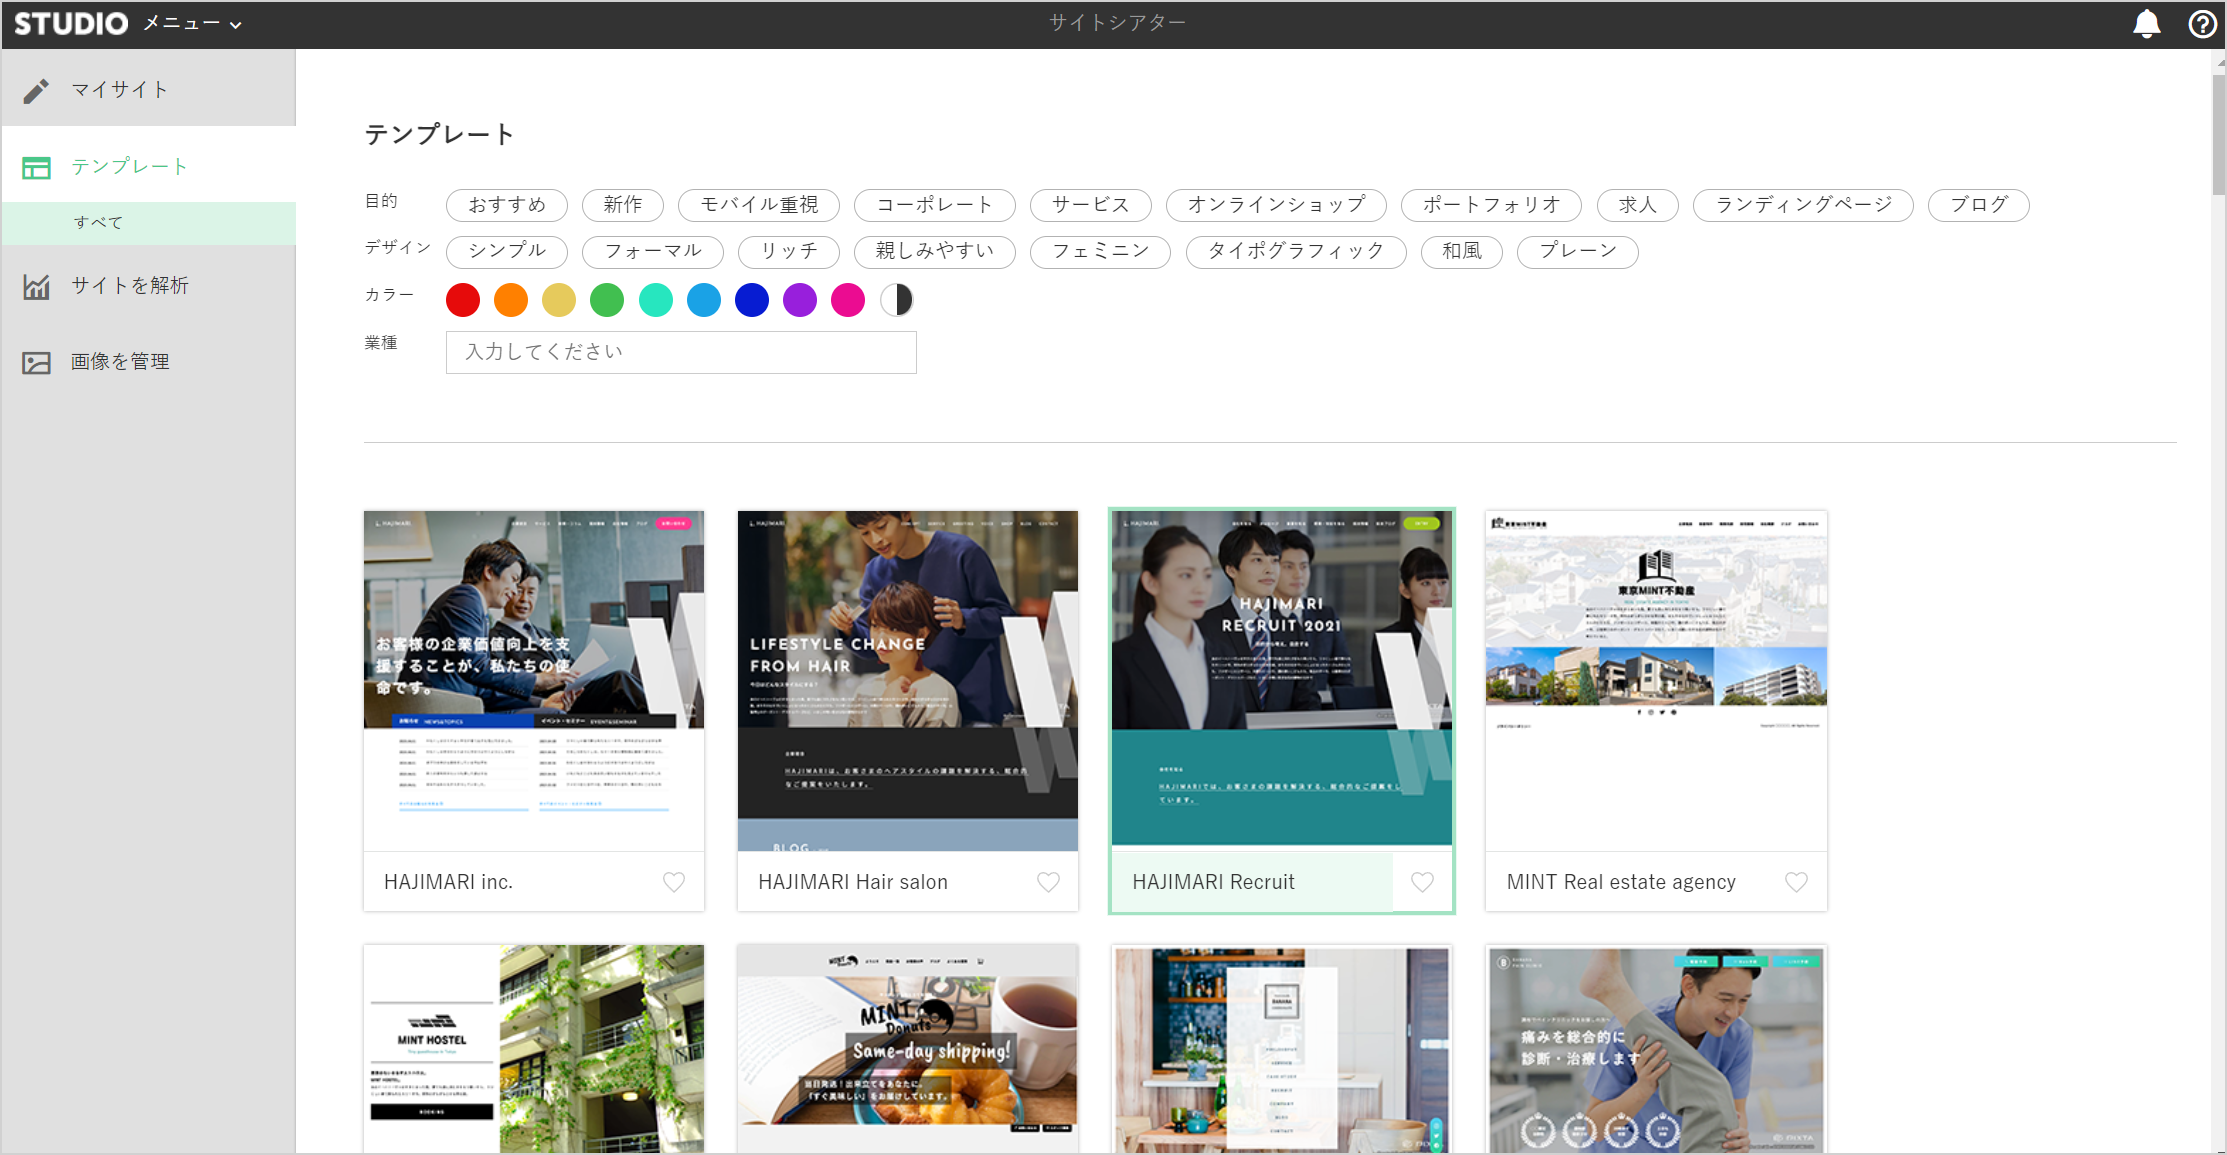Click the image icon for 画像を管理
2227x1155 pixels.
pyautogui.click(x=37, y=362)
